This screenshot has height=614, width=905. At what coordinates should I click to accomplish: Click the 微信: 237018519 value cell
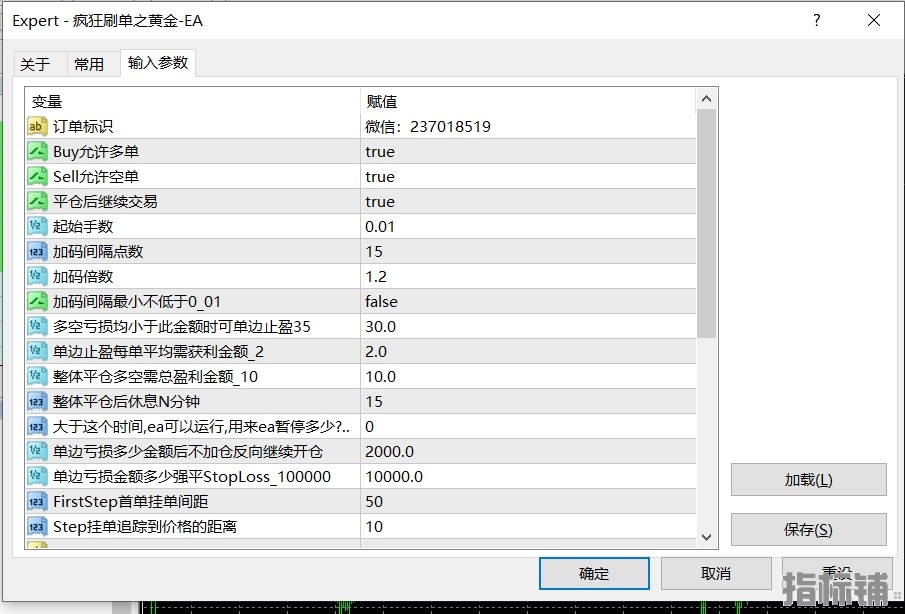coord(528,126)
